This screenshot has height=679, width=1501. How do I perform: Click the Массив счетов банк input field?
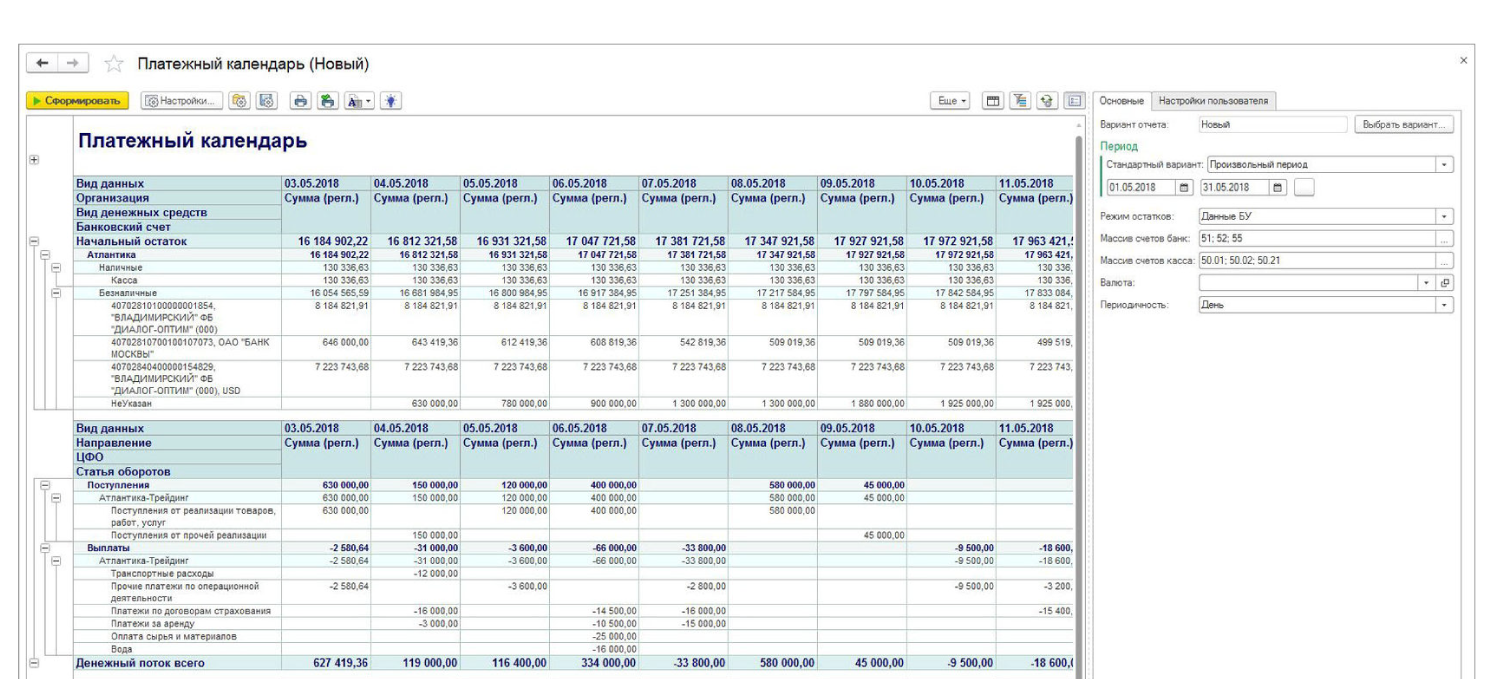click(1316, 238)
